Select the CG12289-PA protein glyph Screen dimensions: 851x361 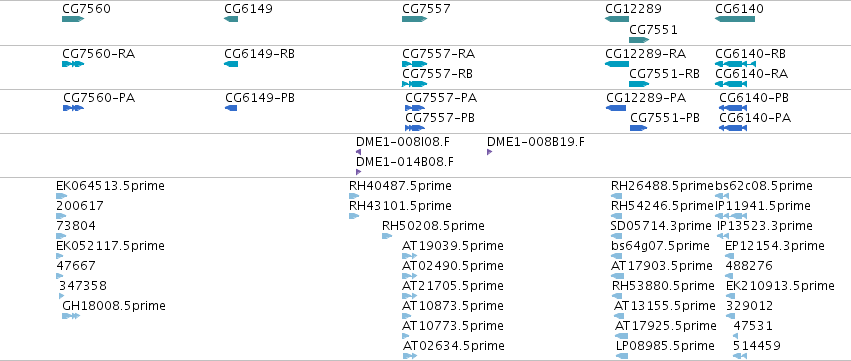[616, 108]
